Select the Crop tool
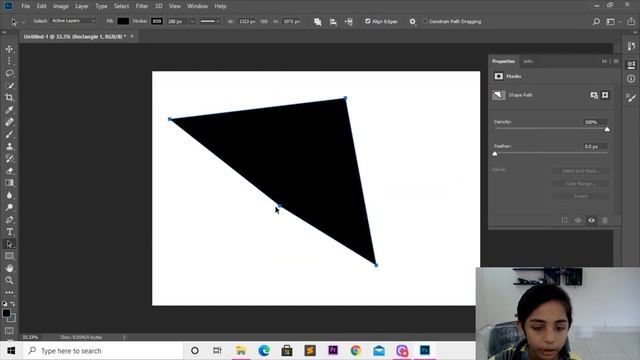Viewport: 640px width, 360px height. [x=9, y=98]
